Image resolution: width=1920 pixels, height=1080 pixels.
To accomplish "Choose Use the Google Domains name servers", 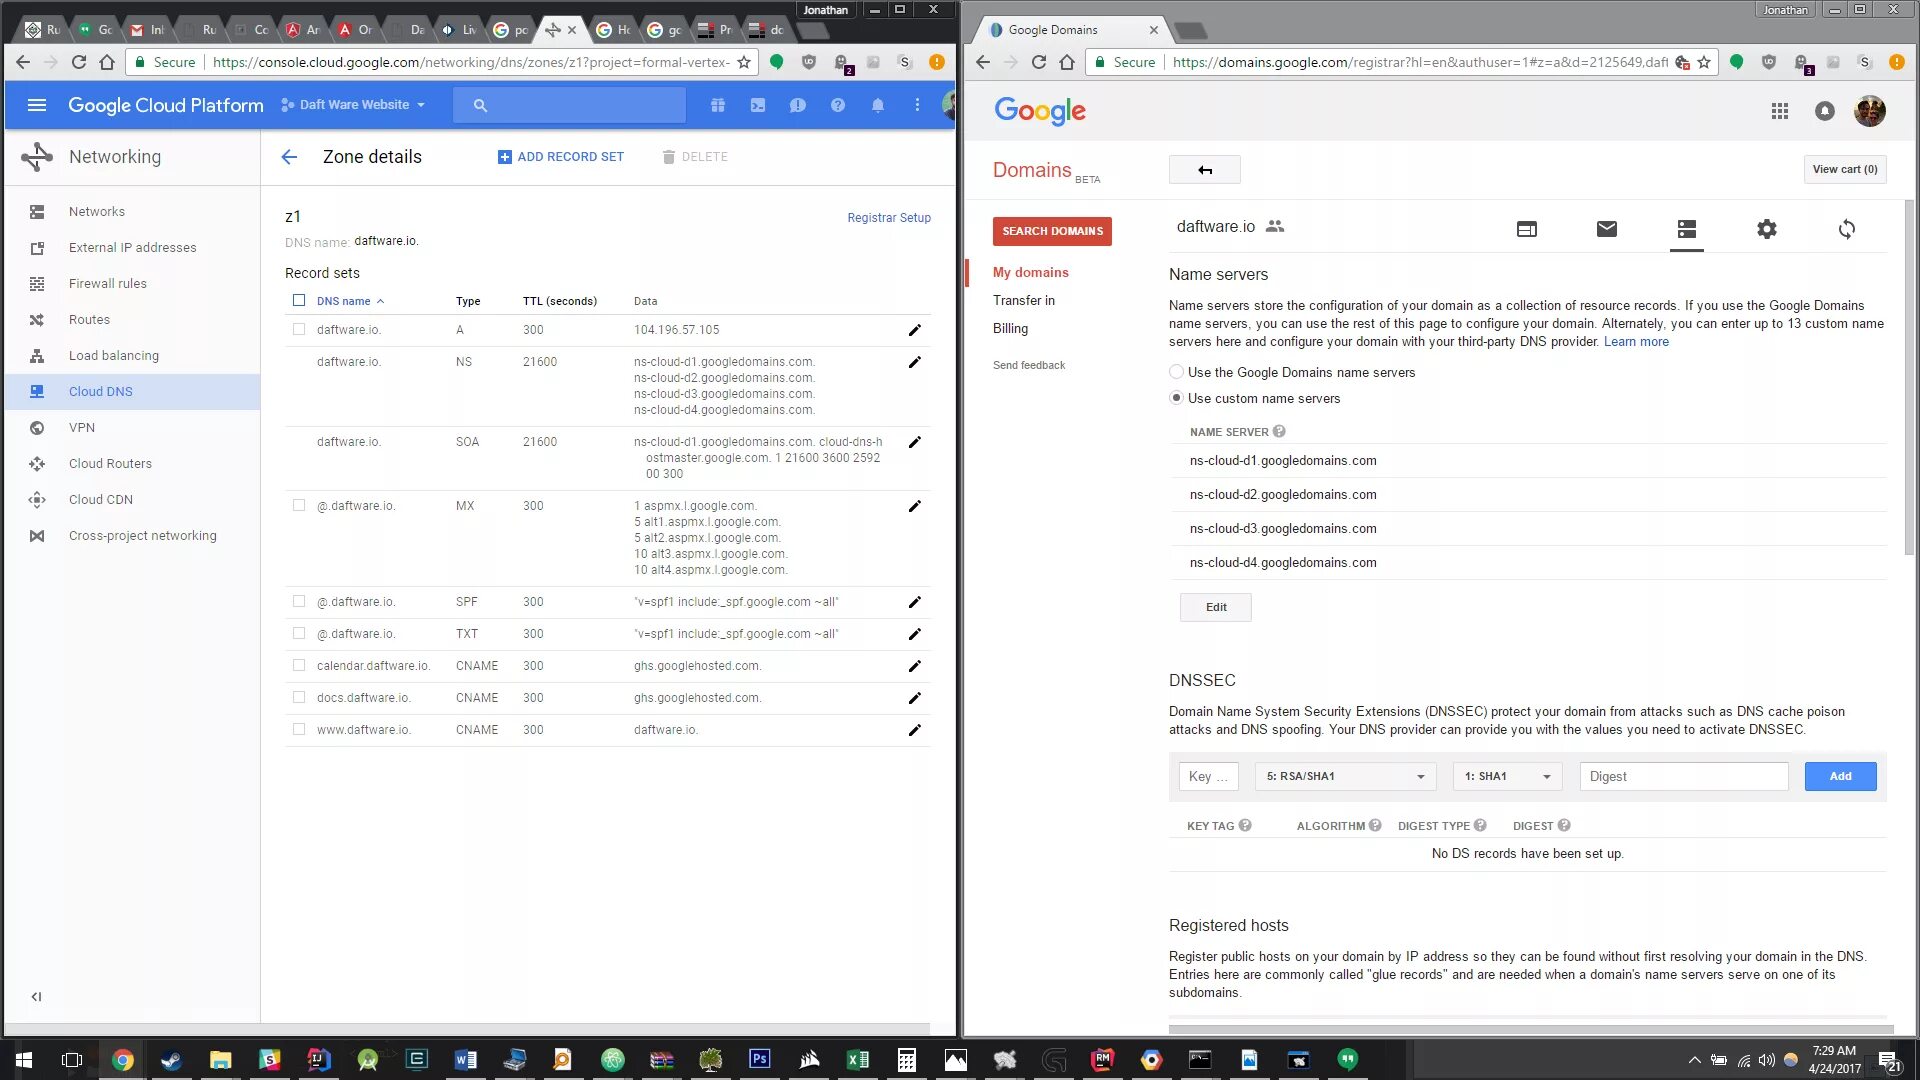I will (1176, 372).
